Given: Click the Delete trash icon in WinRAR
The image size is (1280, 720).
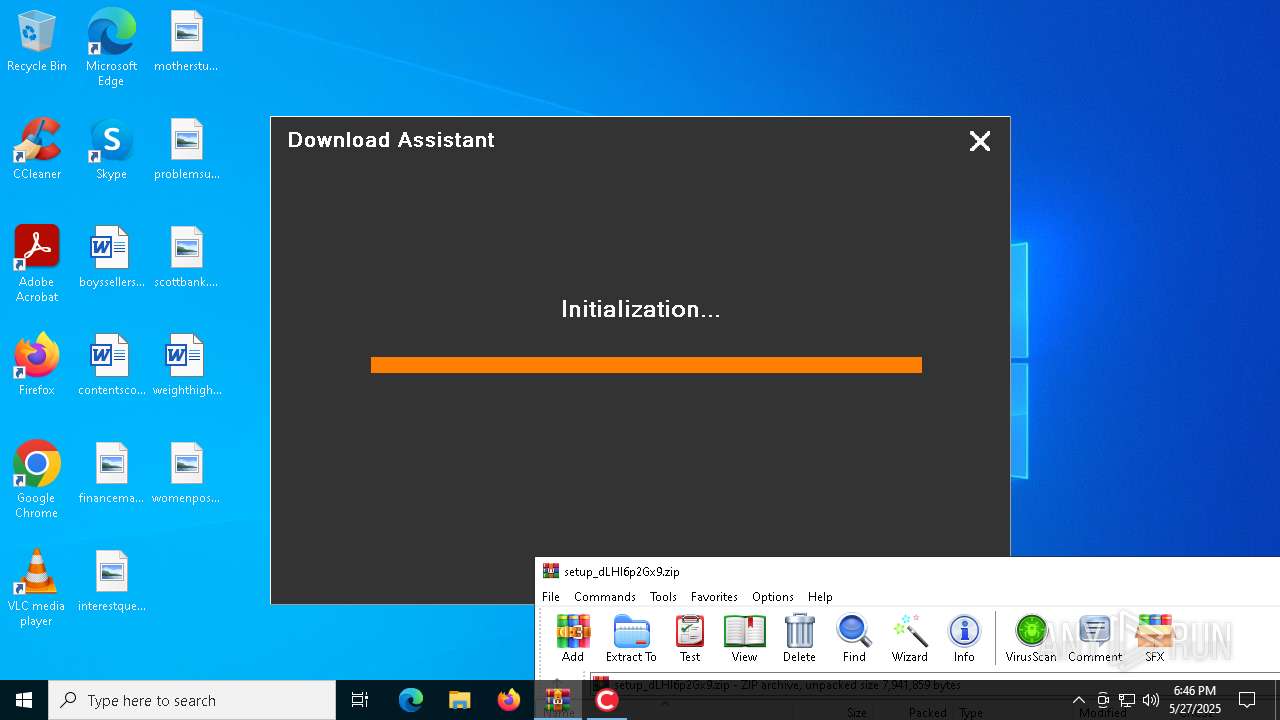Looking at the screenshot, I should [799, 638].
